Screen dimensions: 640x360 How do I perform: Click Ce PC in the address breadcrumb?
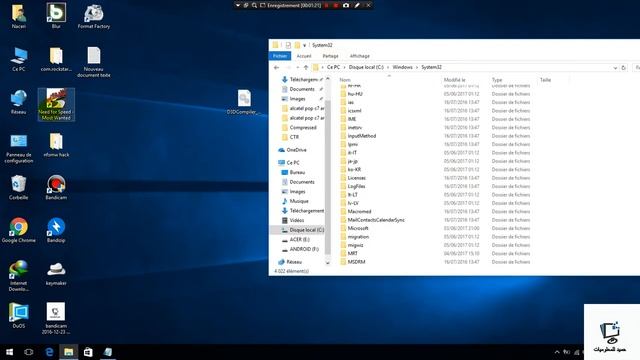pyautogui.click(x=333, y=67)
